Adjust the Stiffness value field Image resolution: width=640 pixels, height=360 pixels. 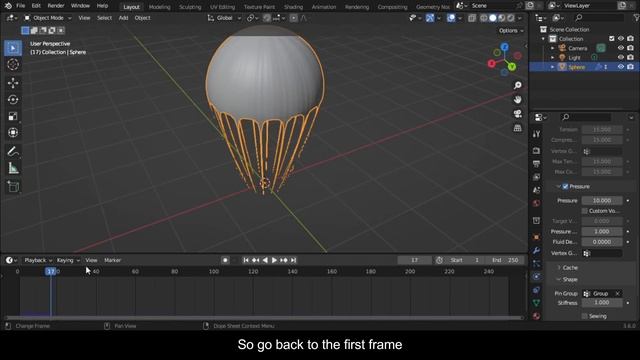(602, 303)
